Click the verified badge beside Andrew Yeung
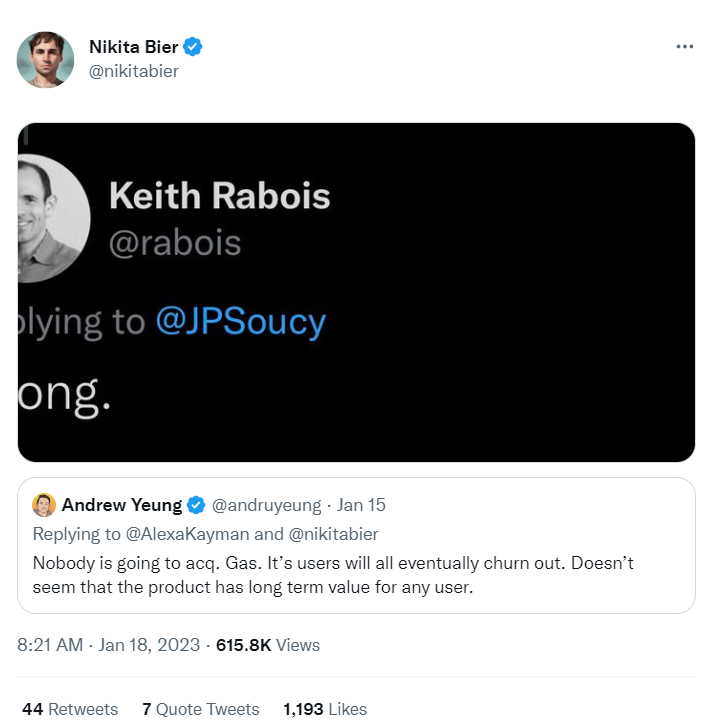 197,505
